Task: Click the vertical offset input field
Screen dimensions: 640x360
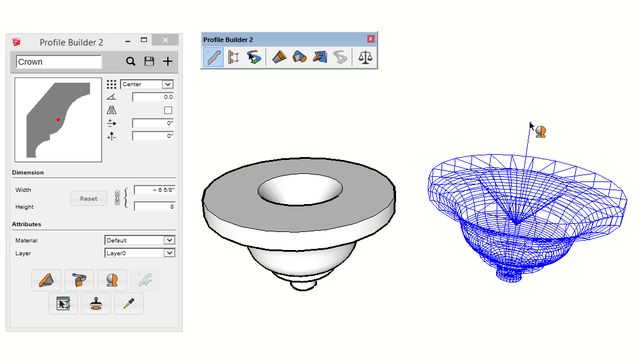Action: tap(153, 136)
